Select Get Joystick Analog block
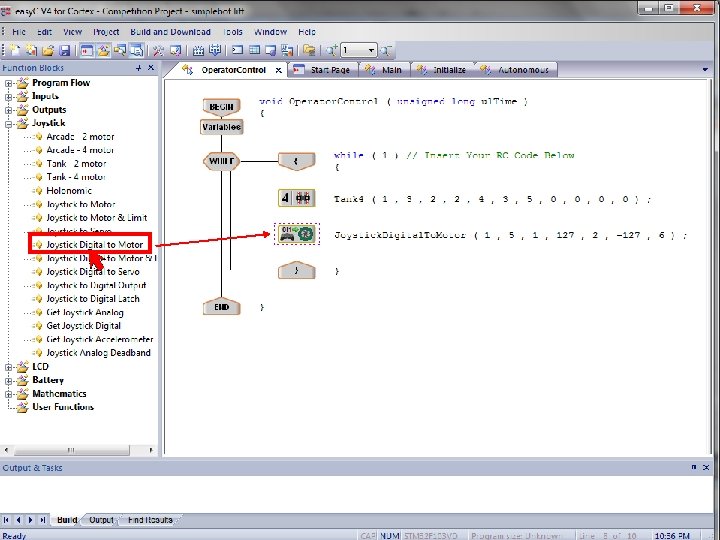Viewport: 720px width, 540px height. coord(84,313)
